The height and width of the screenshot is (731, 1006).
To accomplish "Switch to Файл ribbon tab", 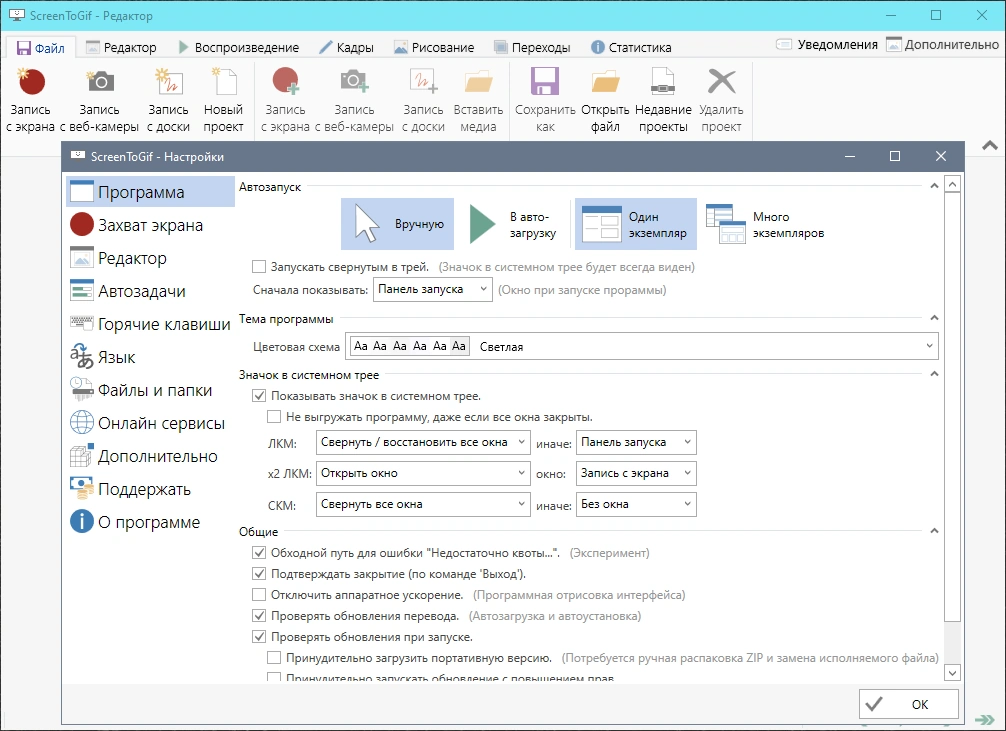I will click(x=40, y=47).
